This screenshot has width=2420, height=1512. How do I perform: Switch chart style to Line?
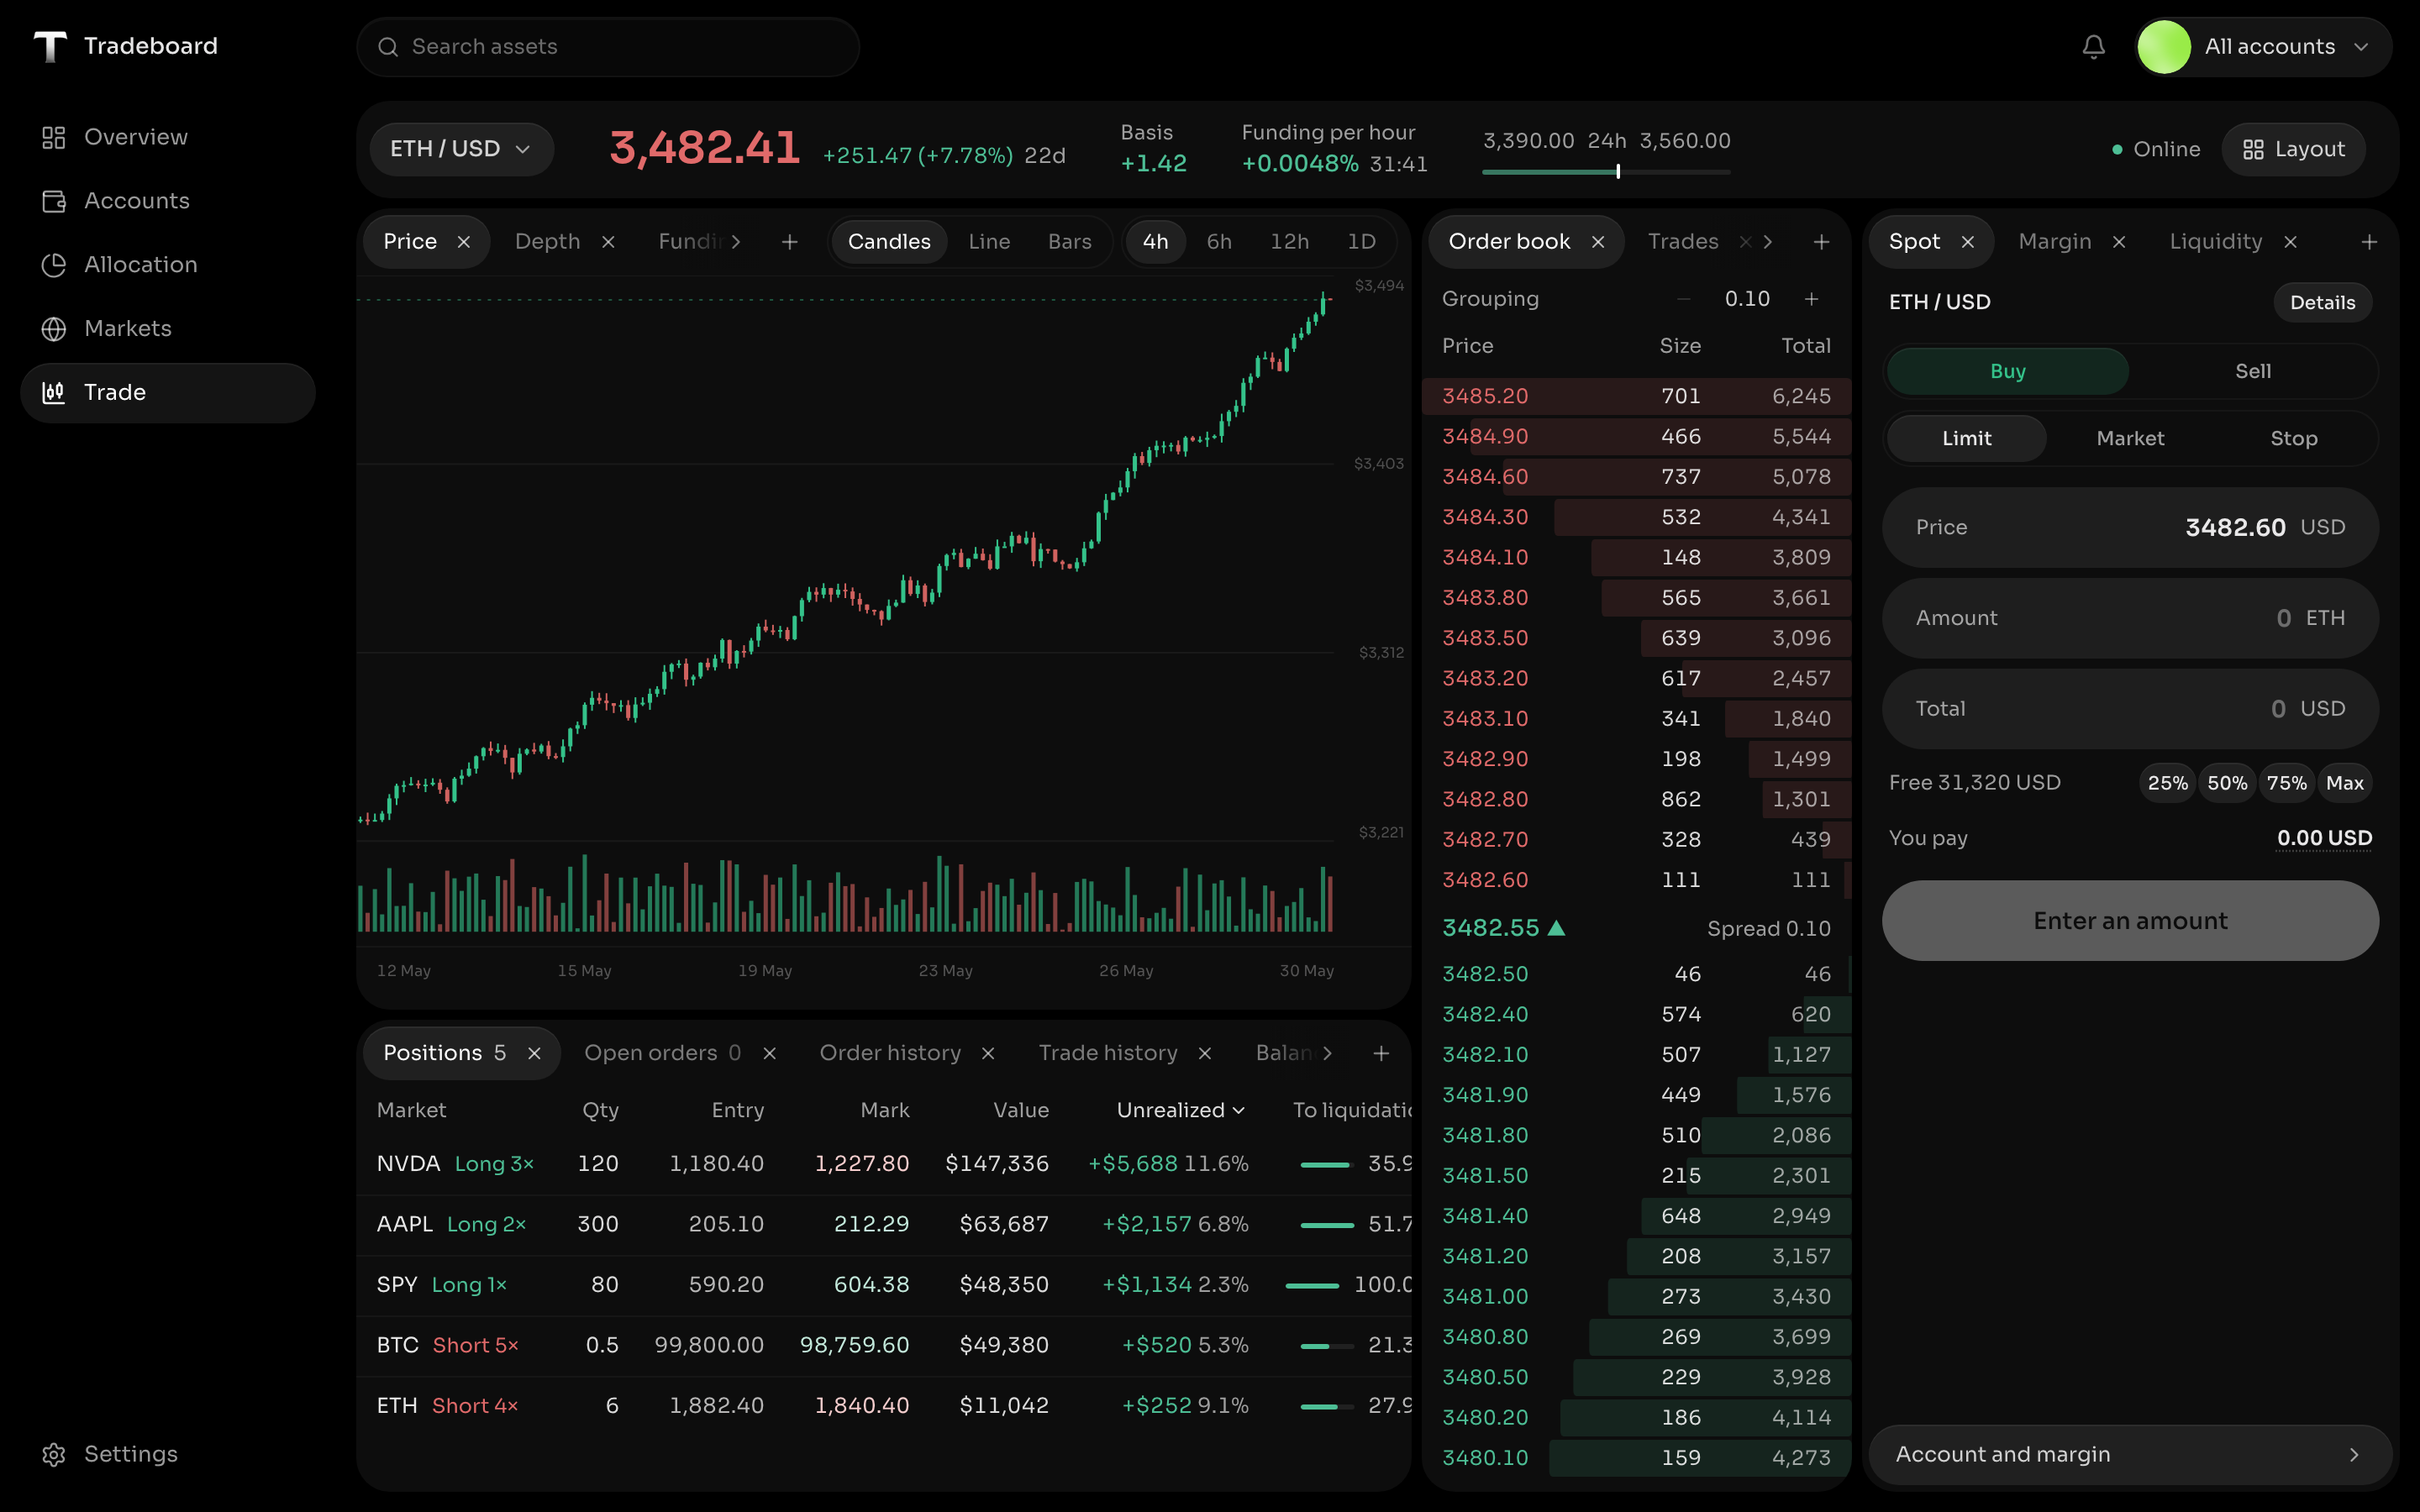[989, 242]
